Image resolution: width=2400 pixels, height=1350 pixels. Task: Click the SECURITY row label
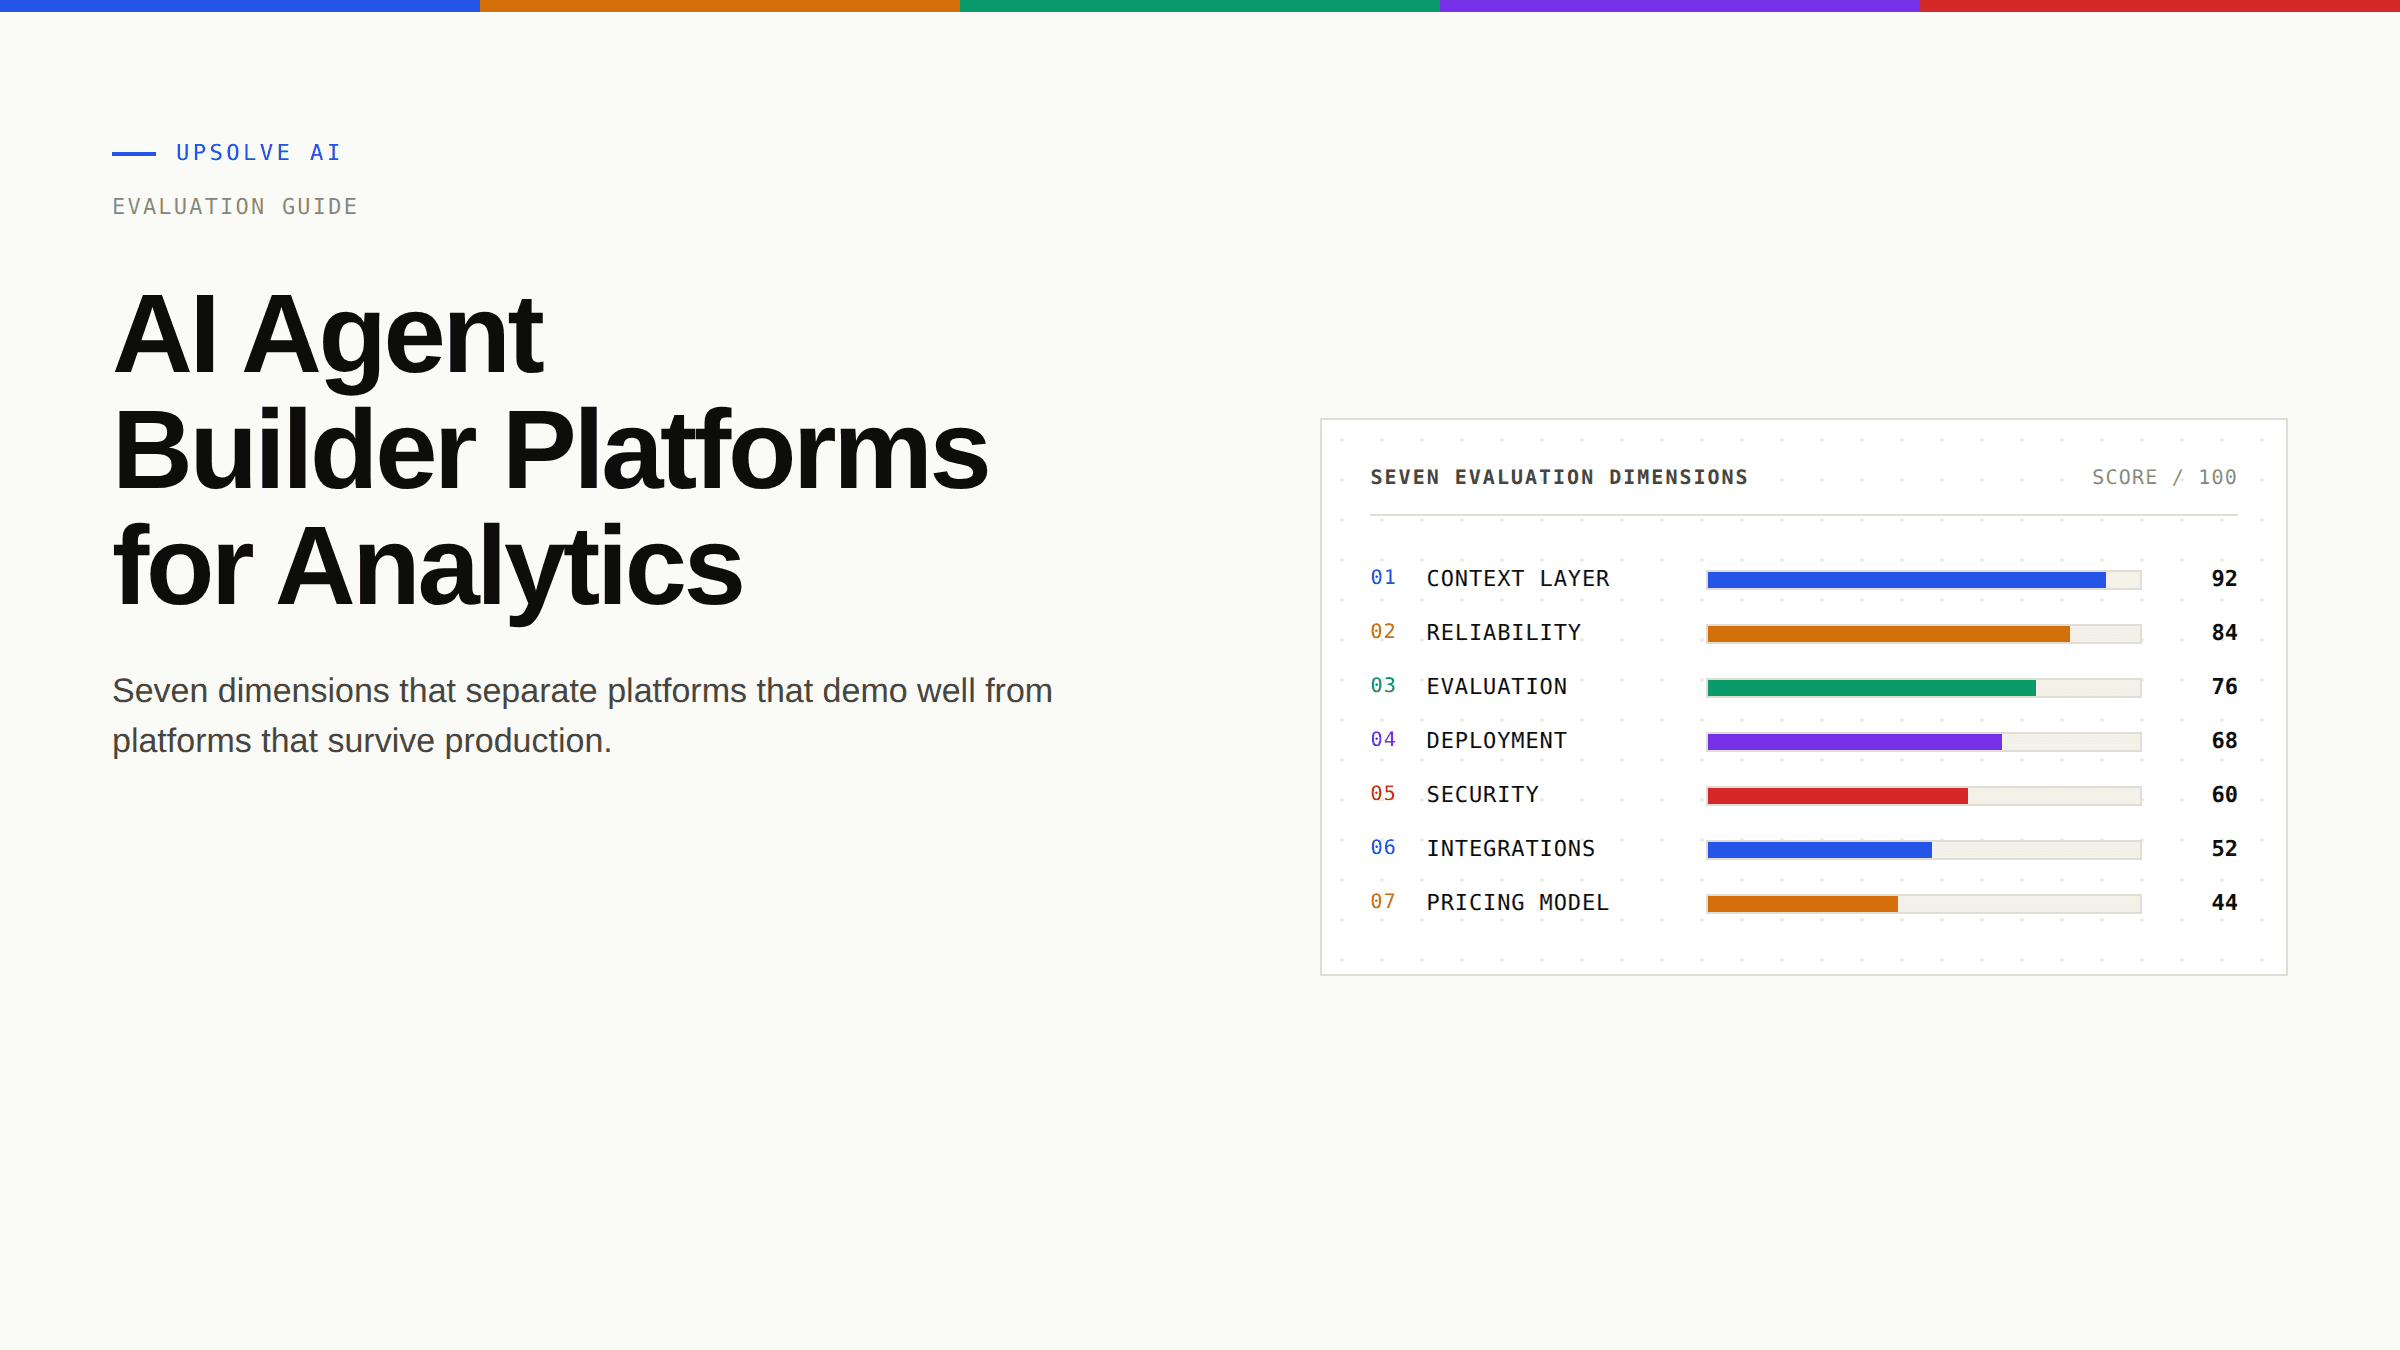1483,795
